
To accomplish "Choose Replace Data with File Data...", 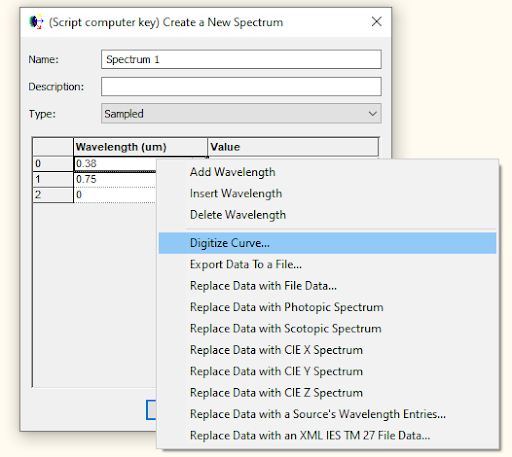I will click(327, 286).
